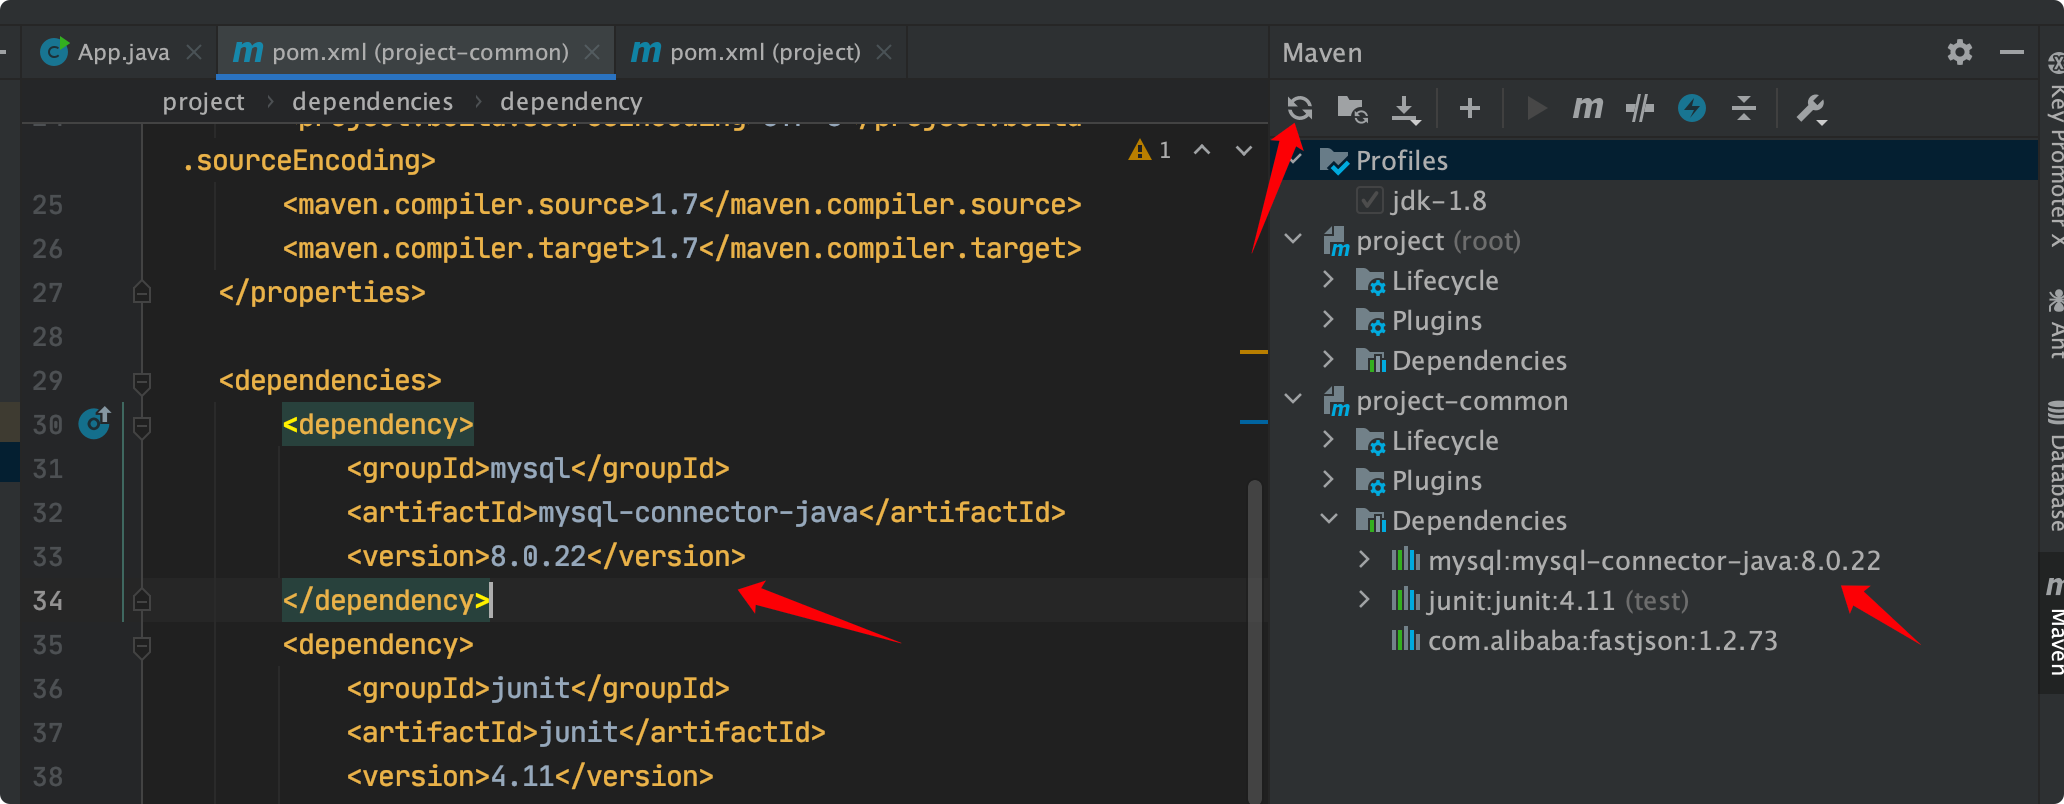Click the Add Maven Projects plus icon

pos(1469,108)
